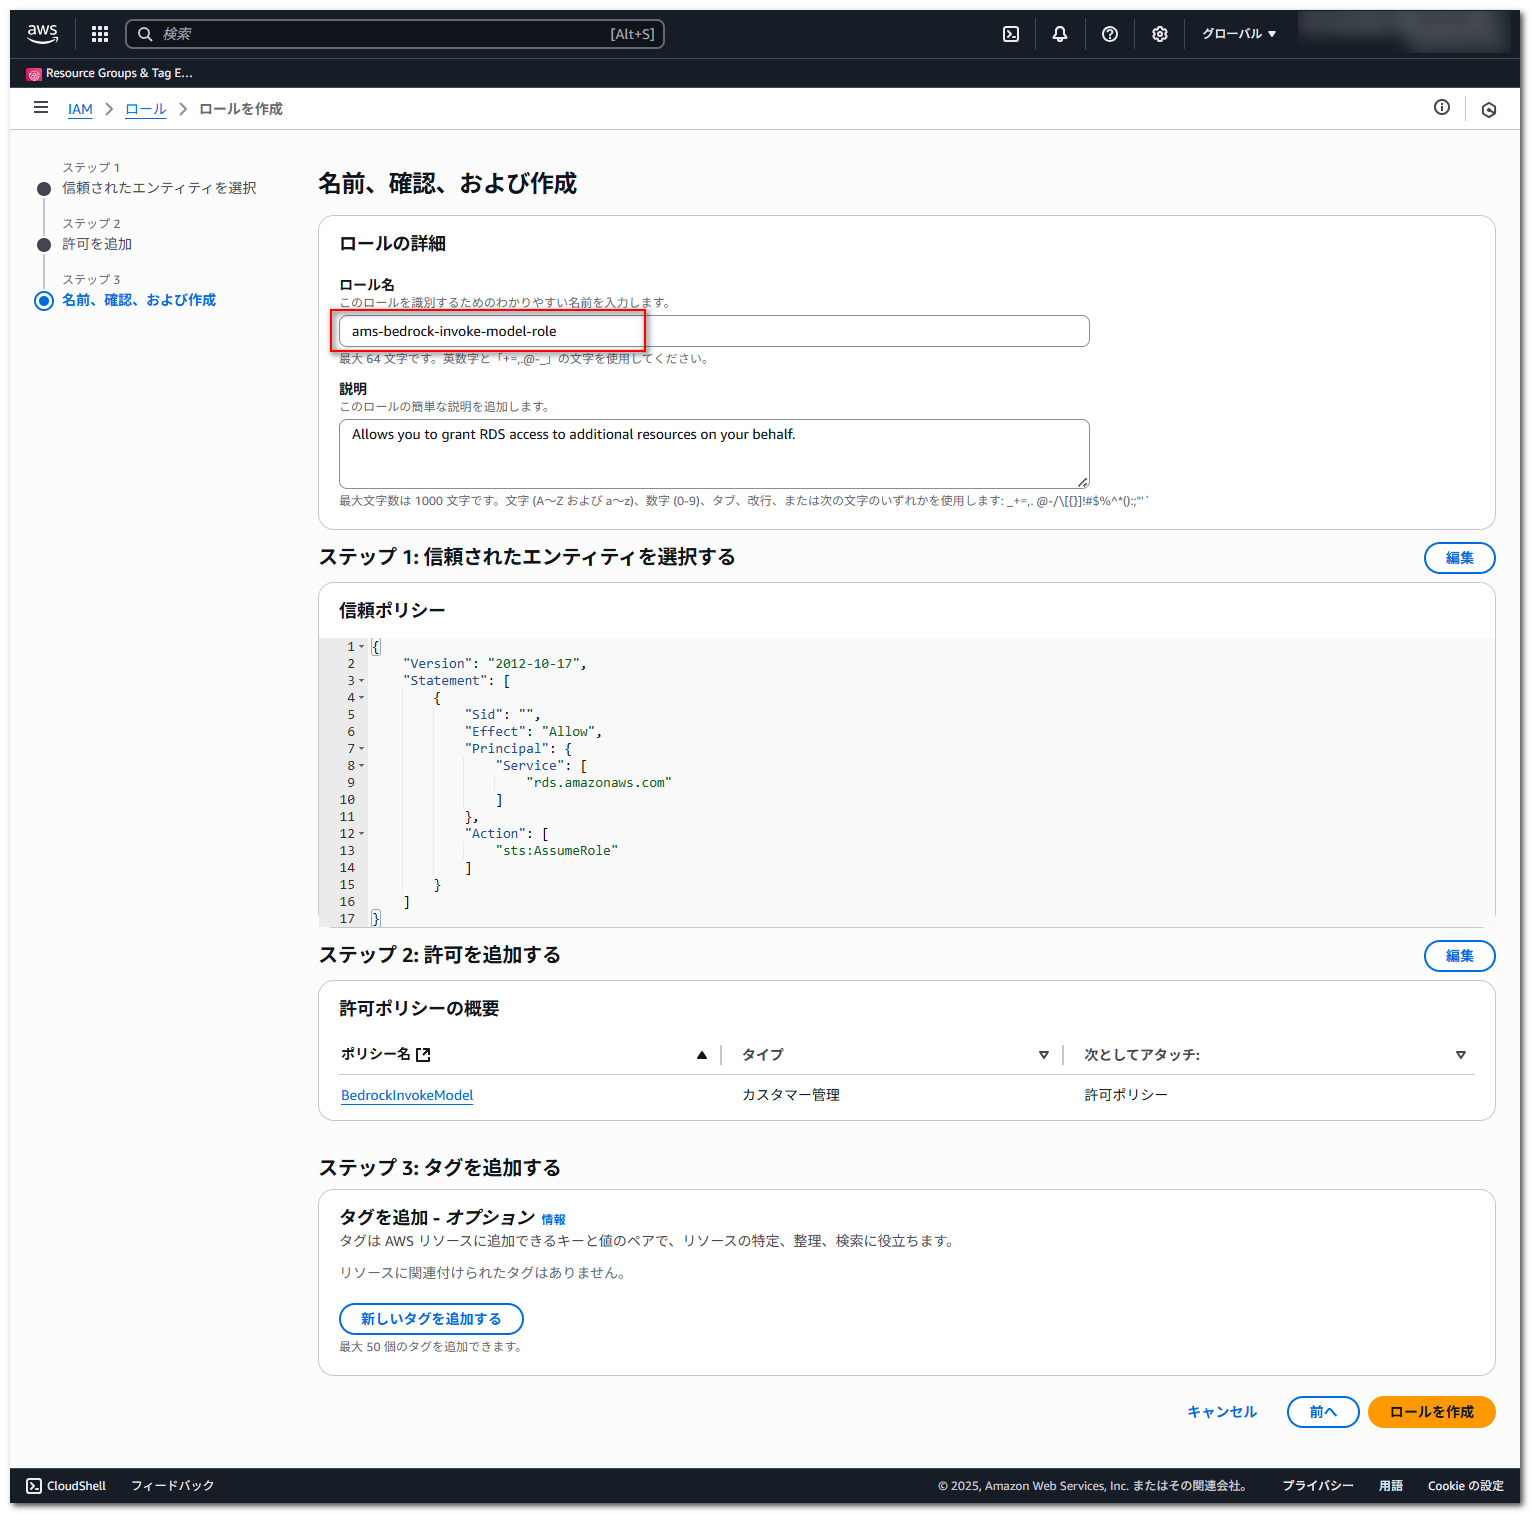
Task: Click 情報 link next to tags heading
Action: tap(553, 1220)
